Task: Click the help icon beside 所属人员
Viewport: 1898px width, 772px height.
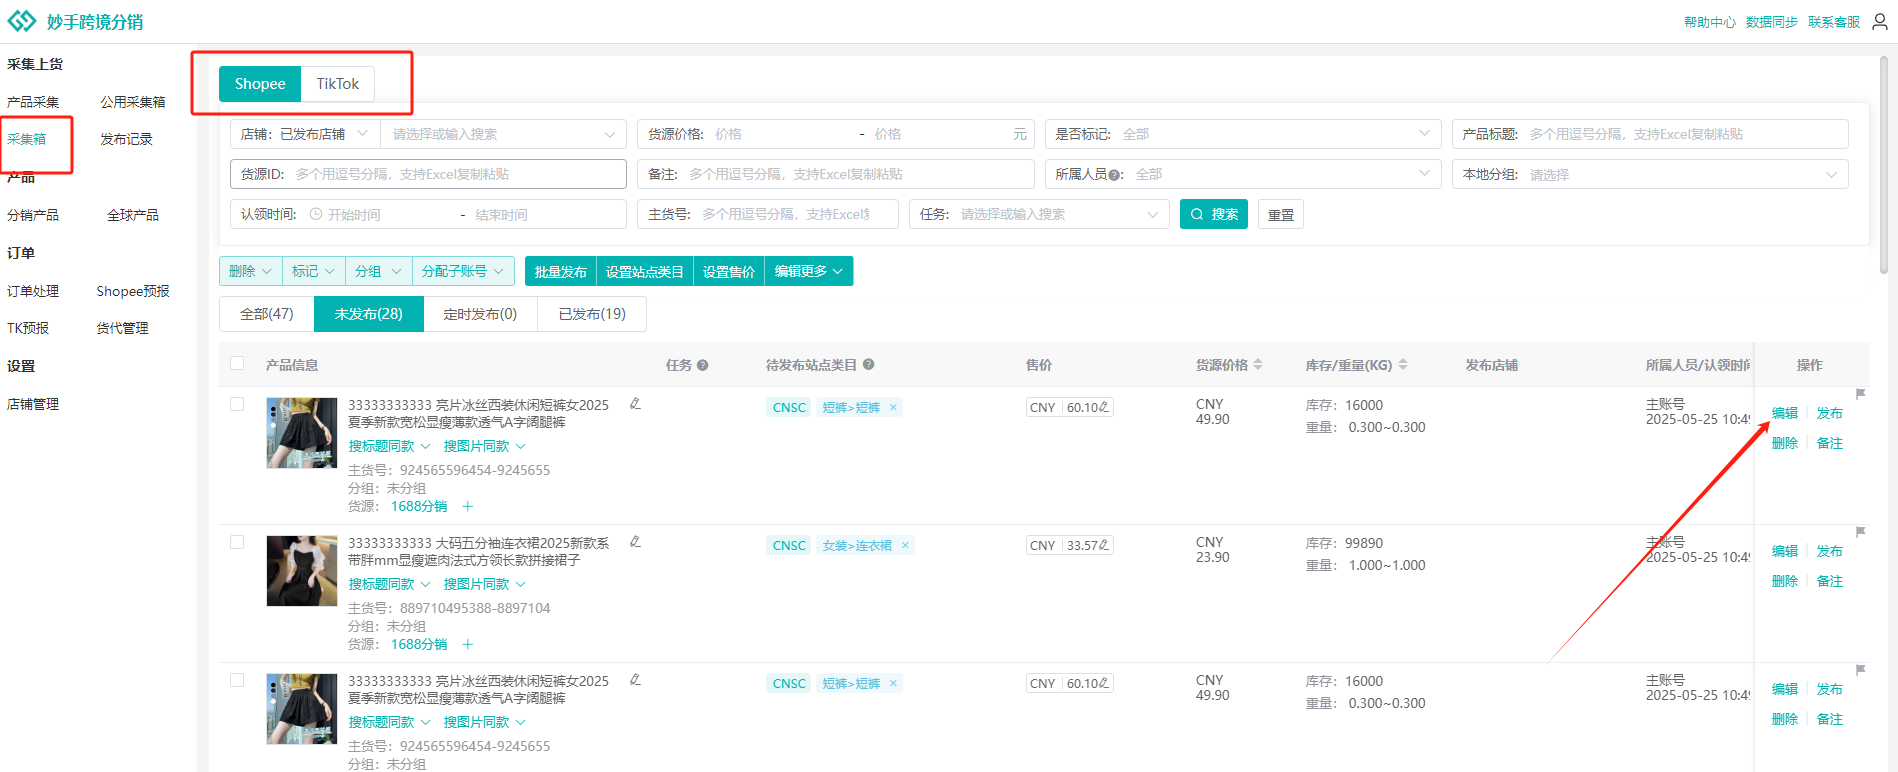Action: pos(1114,175)
